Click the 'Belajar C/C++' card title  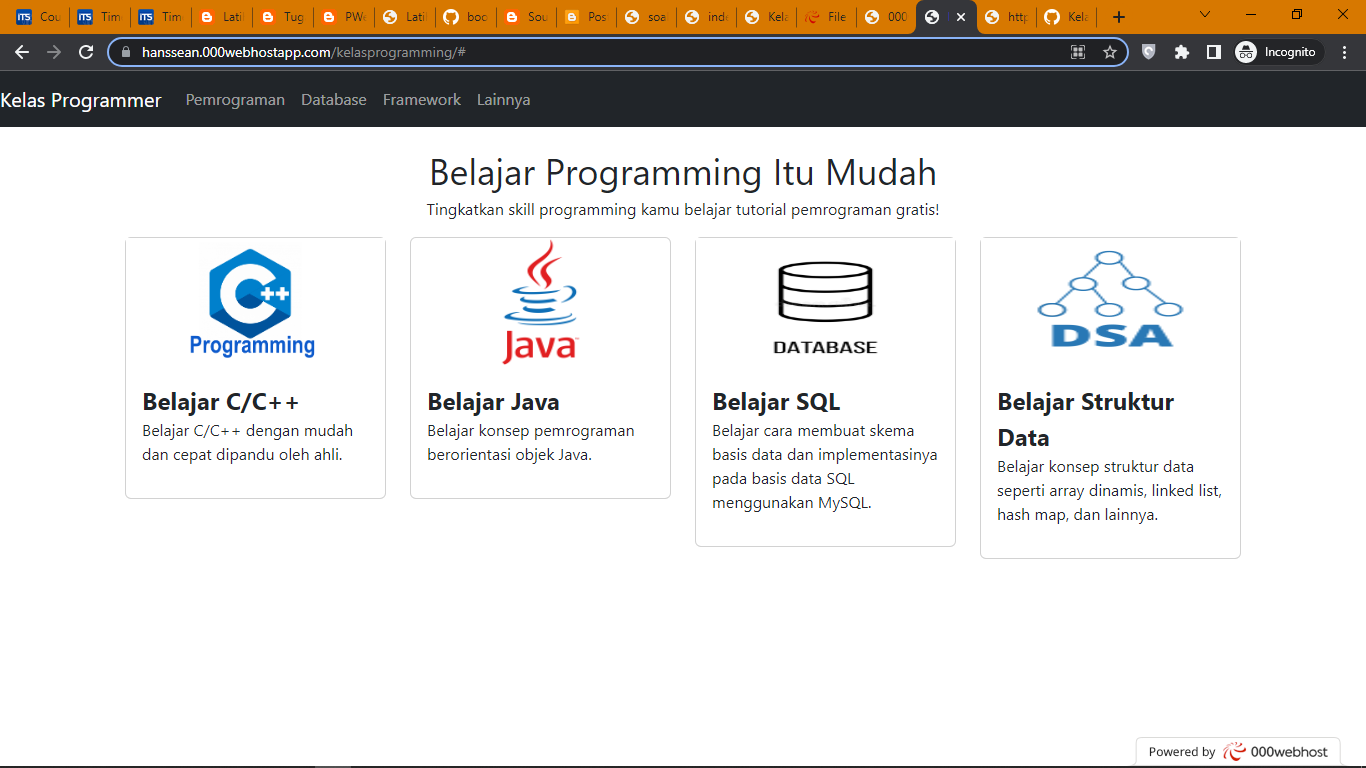coord(221,402)
